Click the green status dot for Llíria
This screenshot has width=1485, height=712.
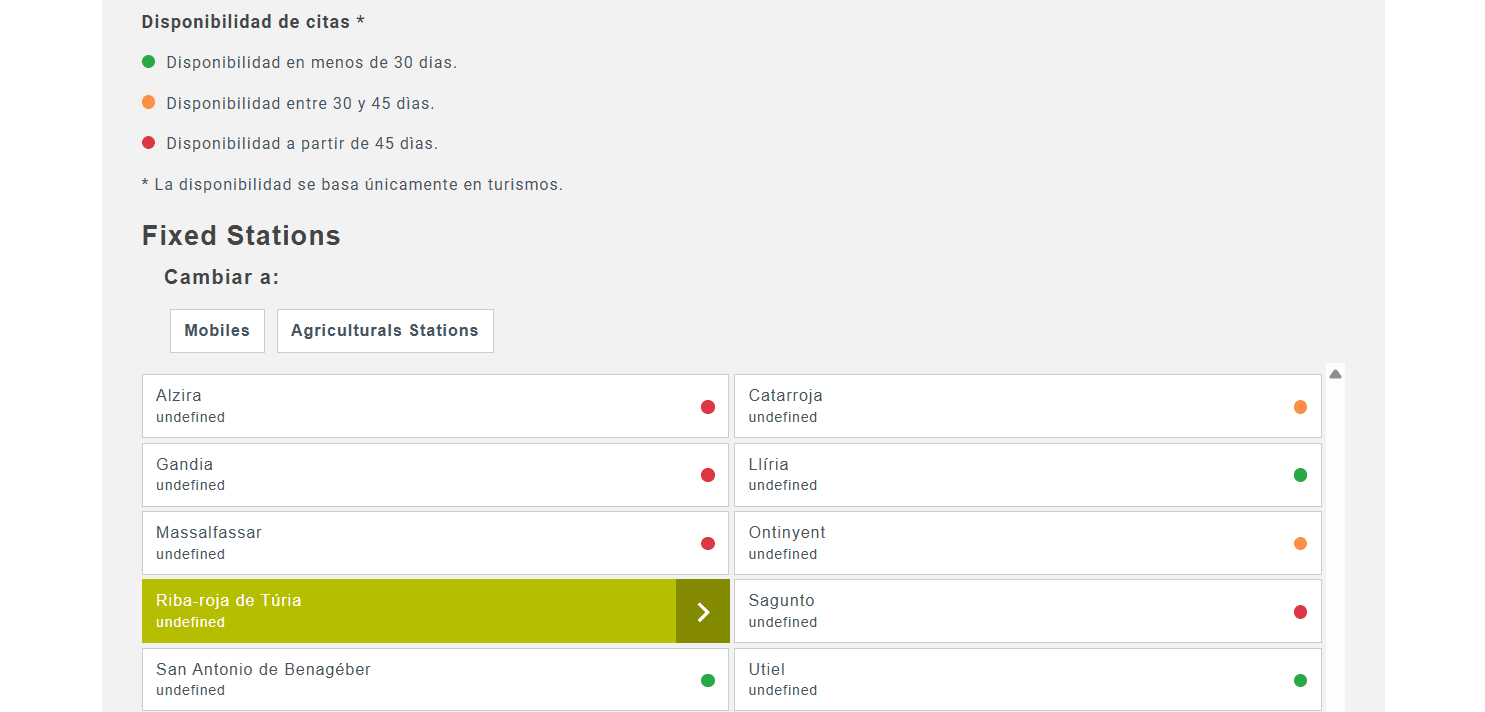click(1300, 475)
